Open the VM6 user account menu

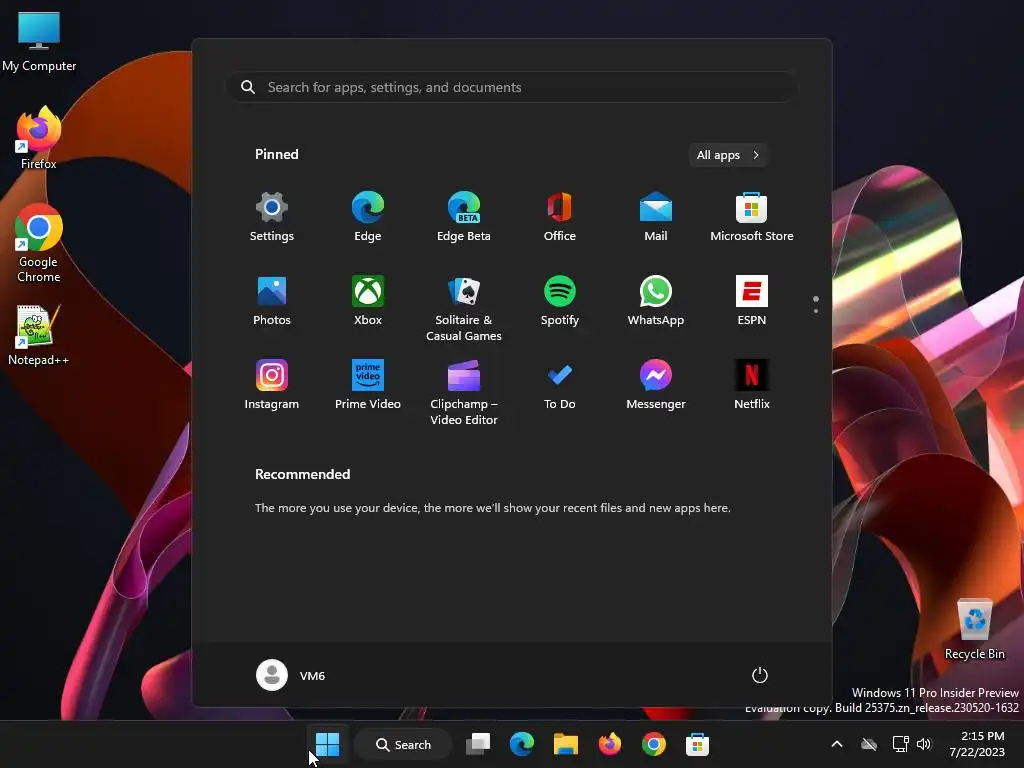[291, 675]
